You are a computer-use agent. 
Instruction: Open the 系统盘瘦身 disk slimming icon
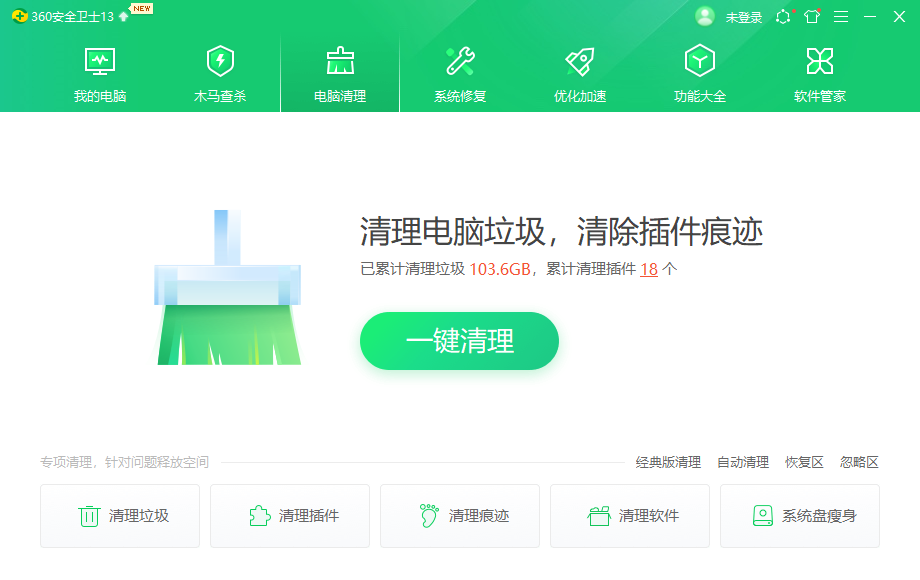[x=763, y=516]
